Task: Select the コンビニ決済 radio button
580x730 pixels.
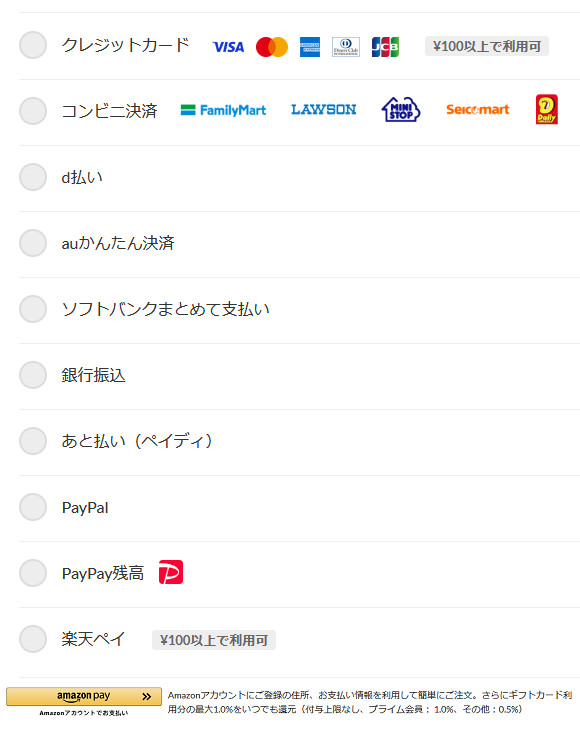Action: coord(33,111)
